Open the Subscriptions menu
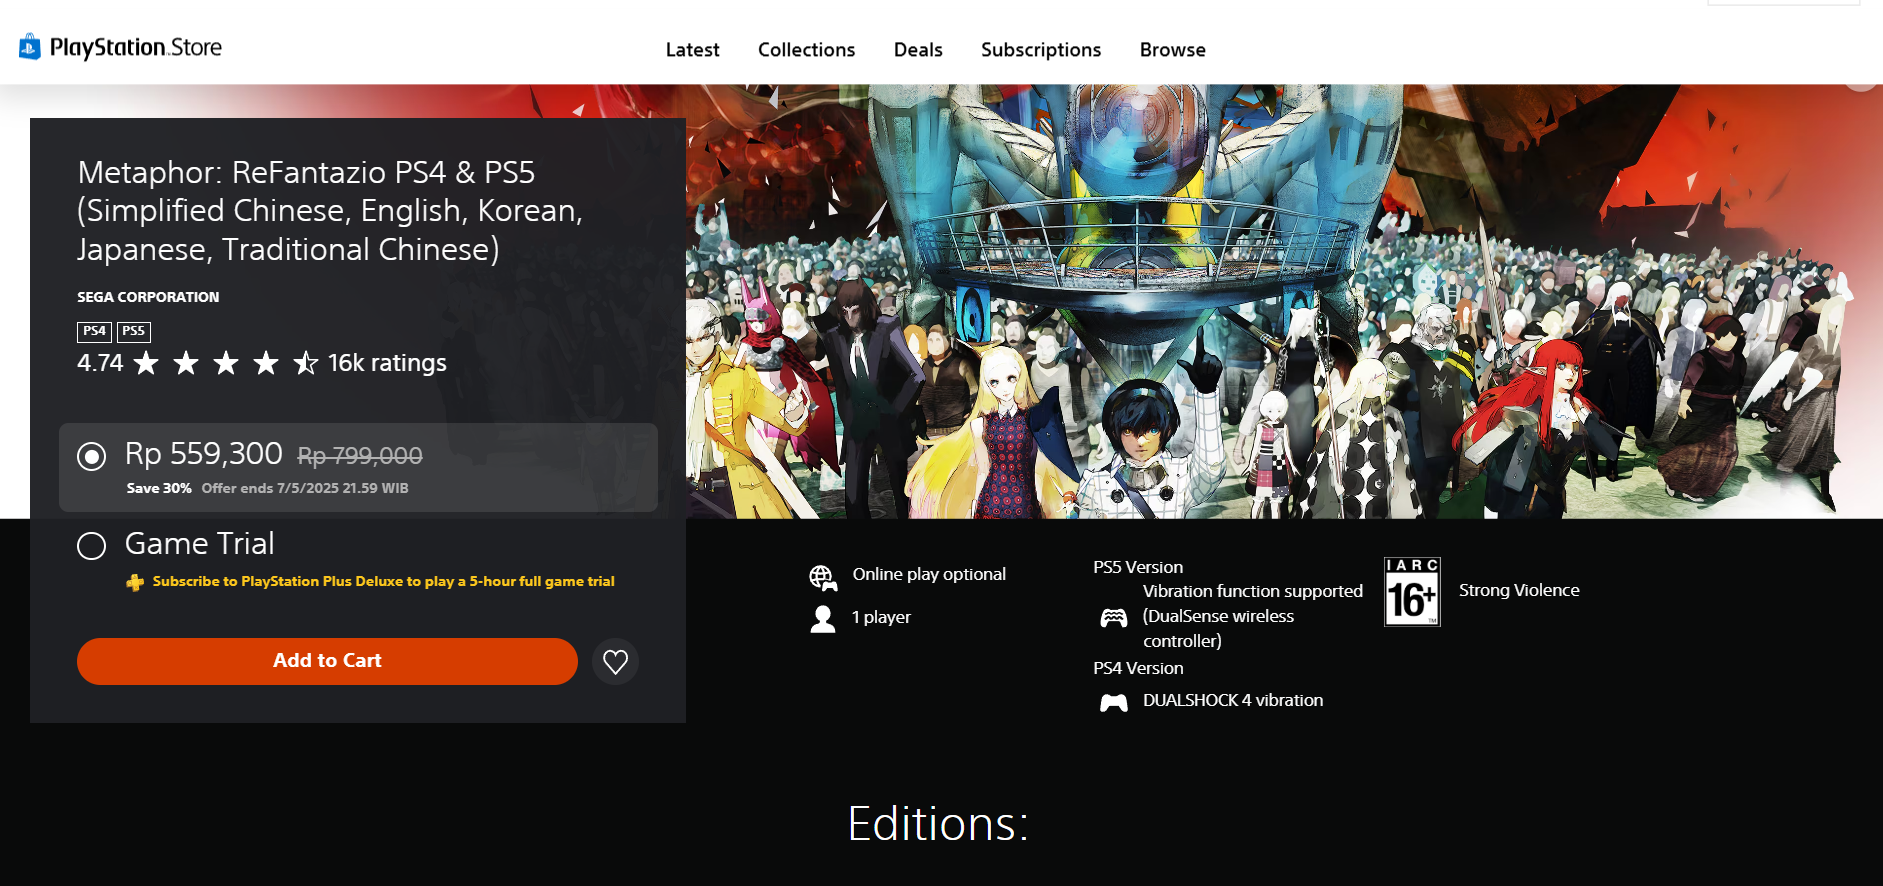1883x886 pixels. point(1040,50)
